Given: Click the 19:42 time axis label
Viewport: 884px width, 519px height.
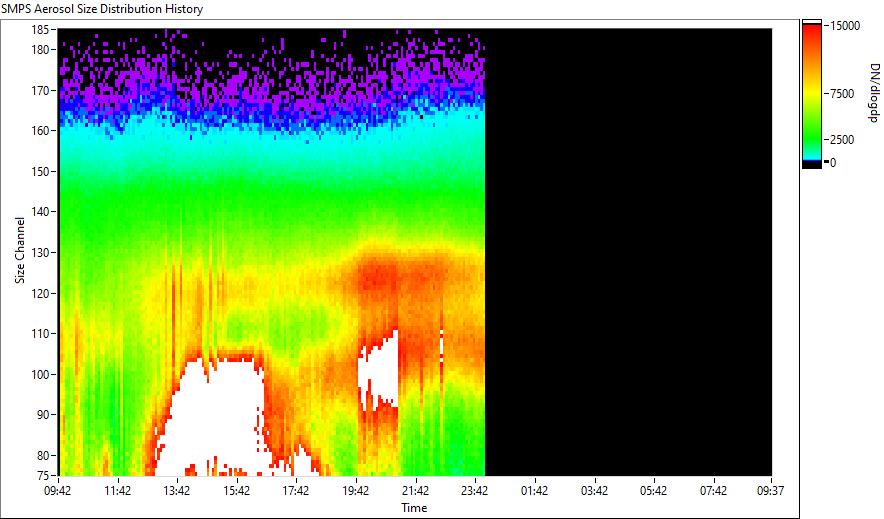Looking at the screenshot, I should [x=355, y=491].
